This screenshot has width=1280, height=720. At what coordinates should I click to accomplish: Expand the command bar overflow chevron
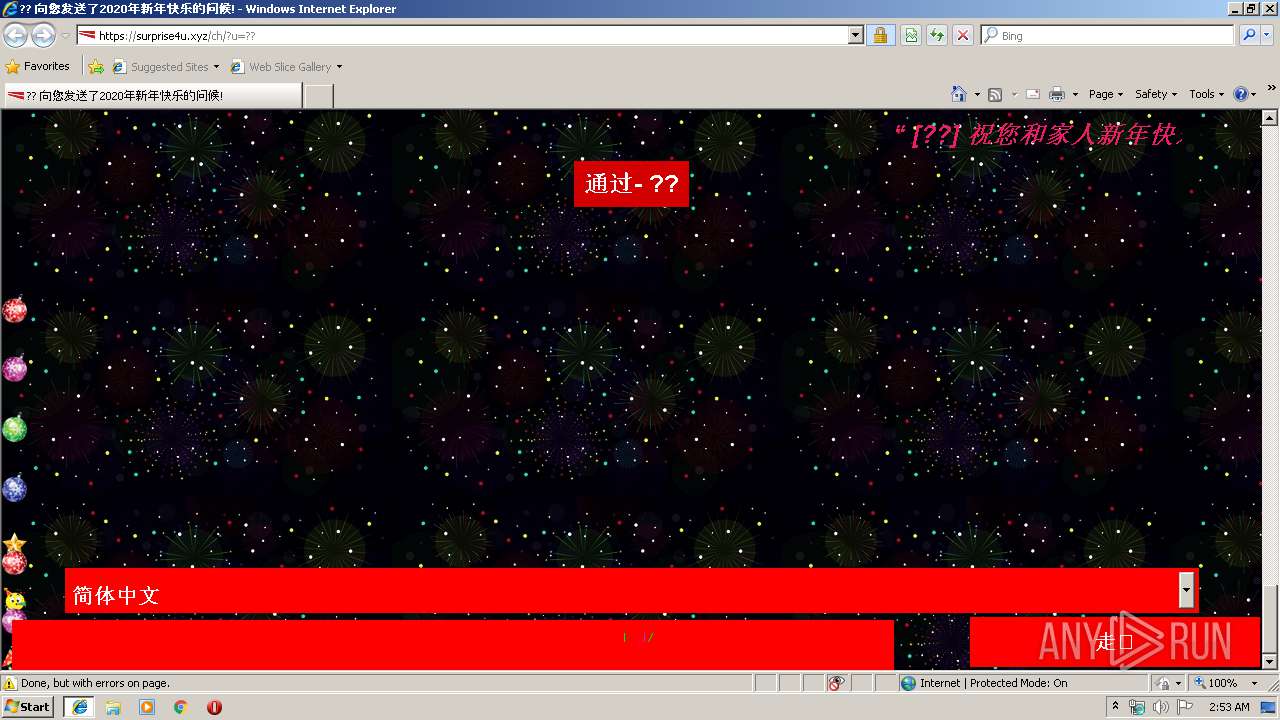pyautogui.click(x=1272, y=88)
